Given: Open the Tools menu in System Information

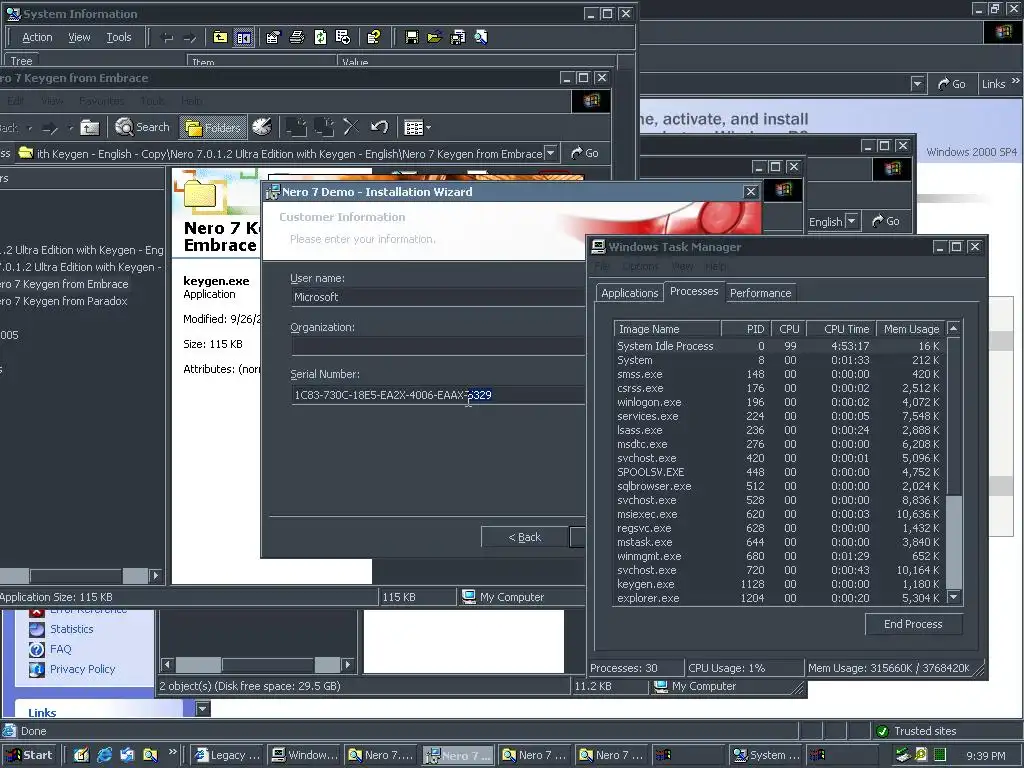Looking at the screenshot, I should (119, 37).
